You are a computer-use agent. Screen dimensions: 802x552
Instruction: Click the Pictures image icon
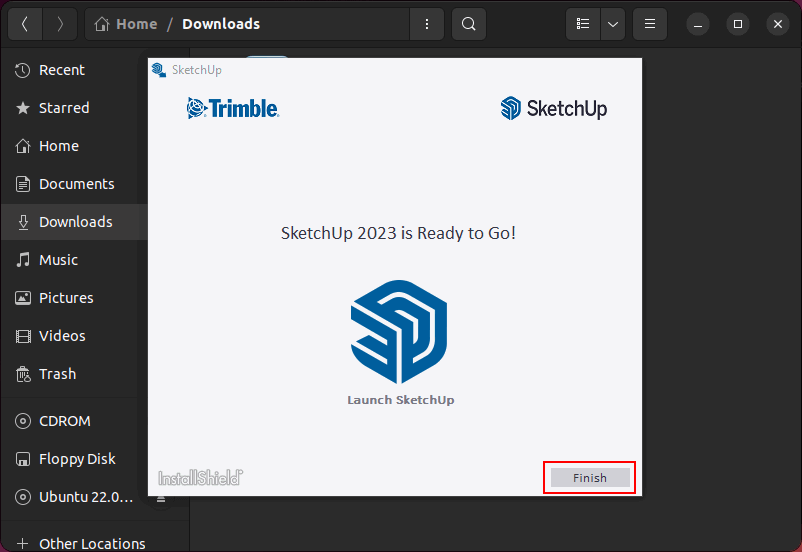(x=23, y=298)
